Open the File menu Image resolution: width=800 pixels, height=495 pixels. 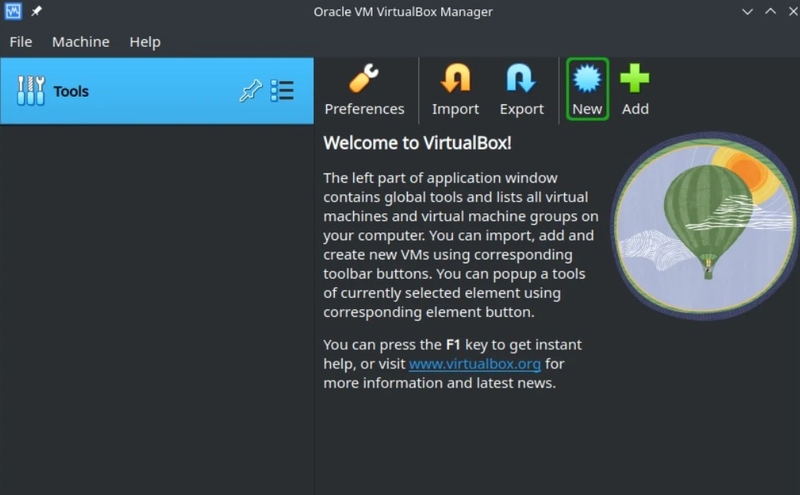21,42
